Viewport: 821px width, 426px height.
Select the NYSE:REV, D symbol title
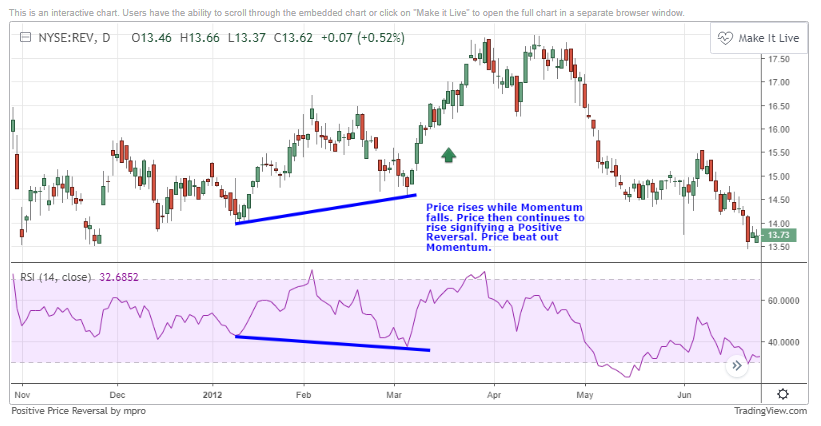[74, 38]
